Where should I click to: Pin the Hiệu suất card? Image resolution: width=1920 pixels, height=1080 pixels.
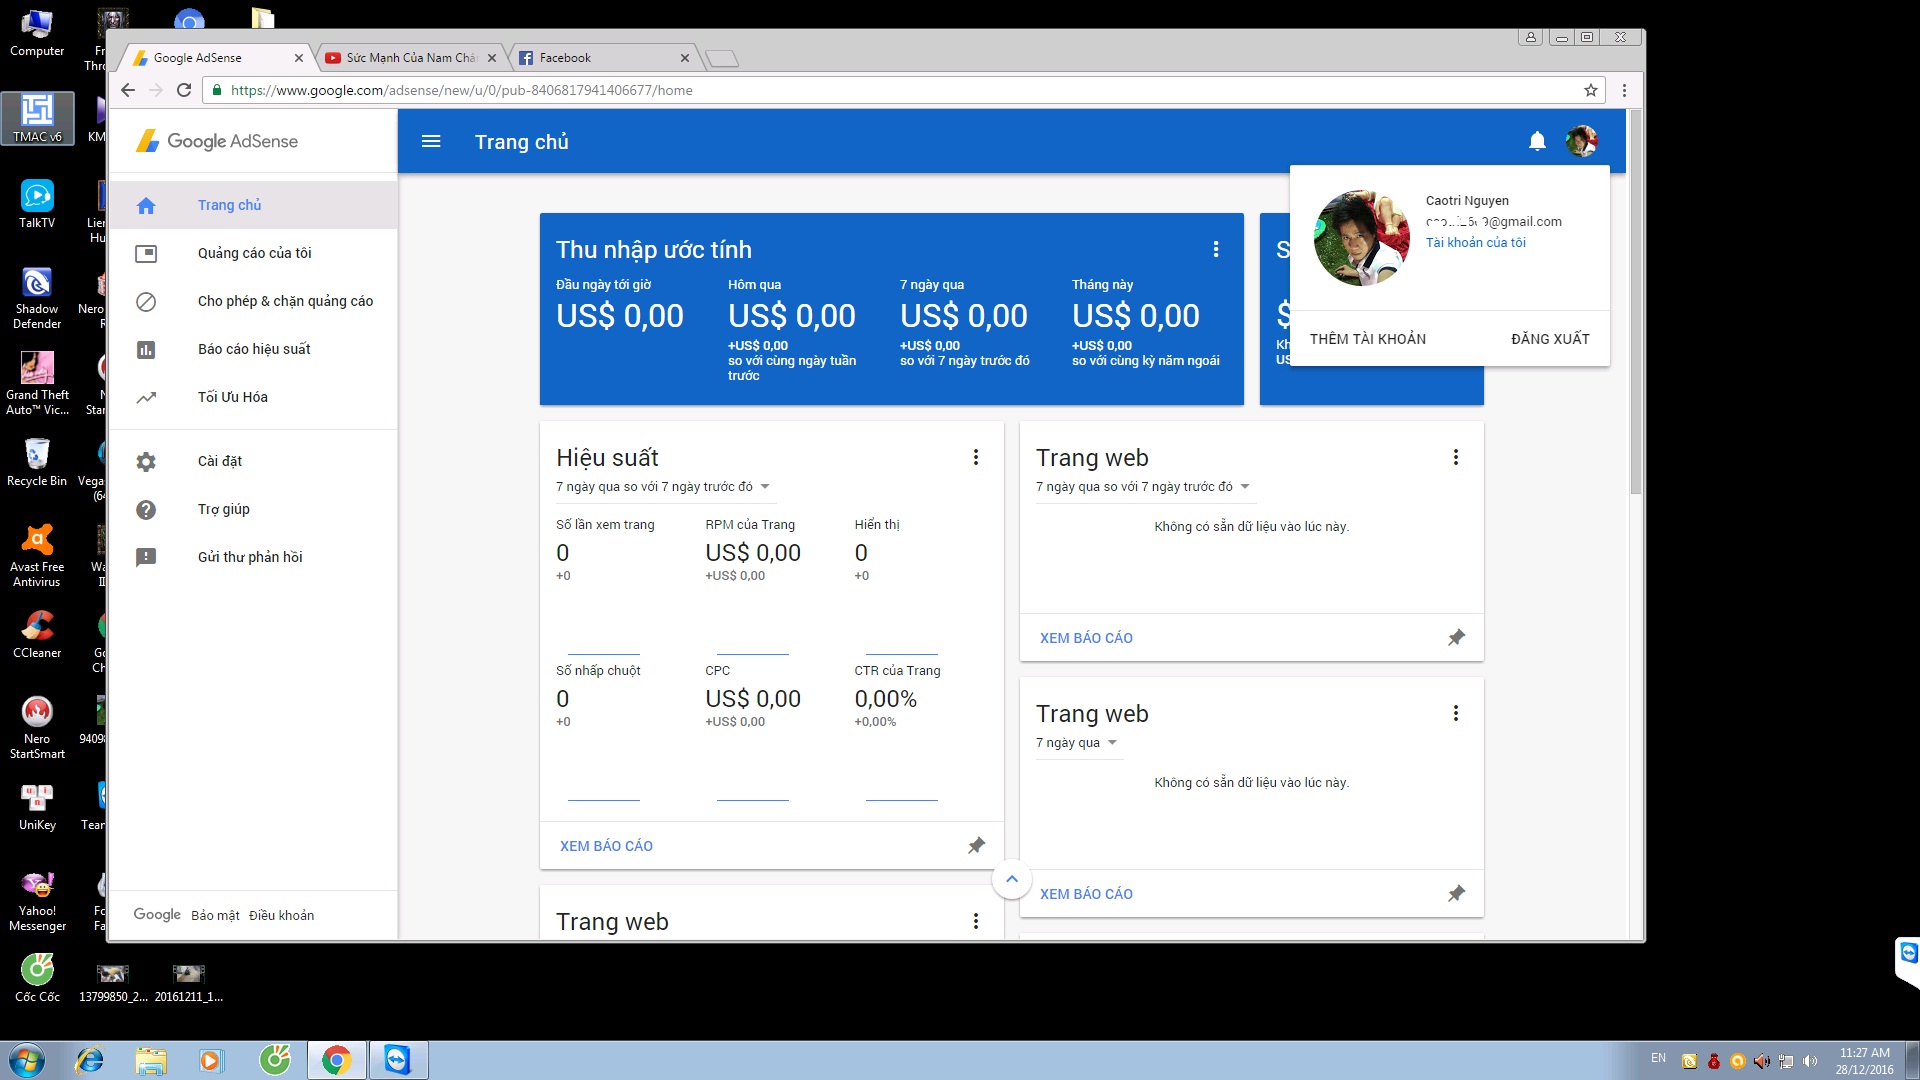(x=976, y=846)
